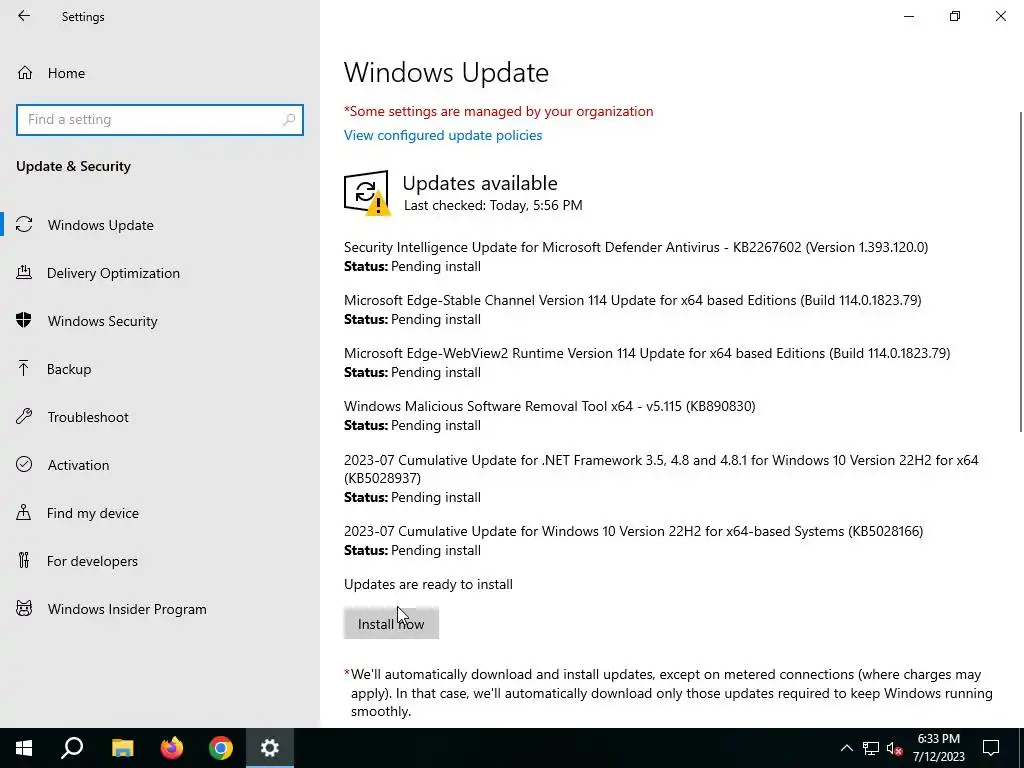The image size is (1024, 768).
Task: Click Last checked: Today, 5:56 PM text
Action: point(493,205)
